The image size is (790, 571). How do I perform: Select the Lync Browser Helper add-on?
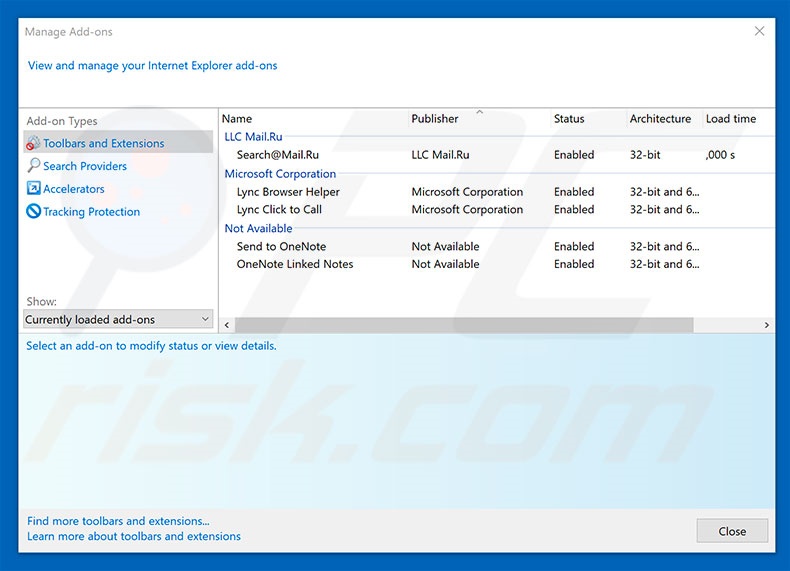(288, 192)
